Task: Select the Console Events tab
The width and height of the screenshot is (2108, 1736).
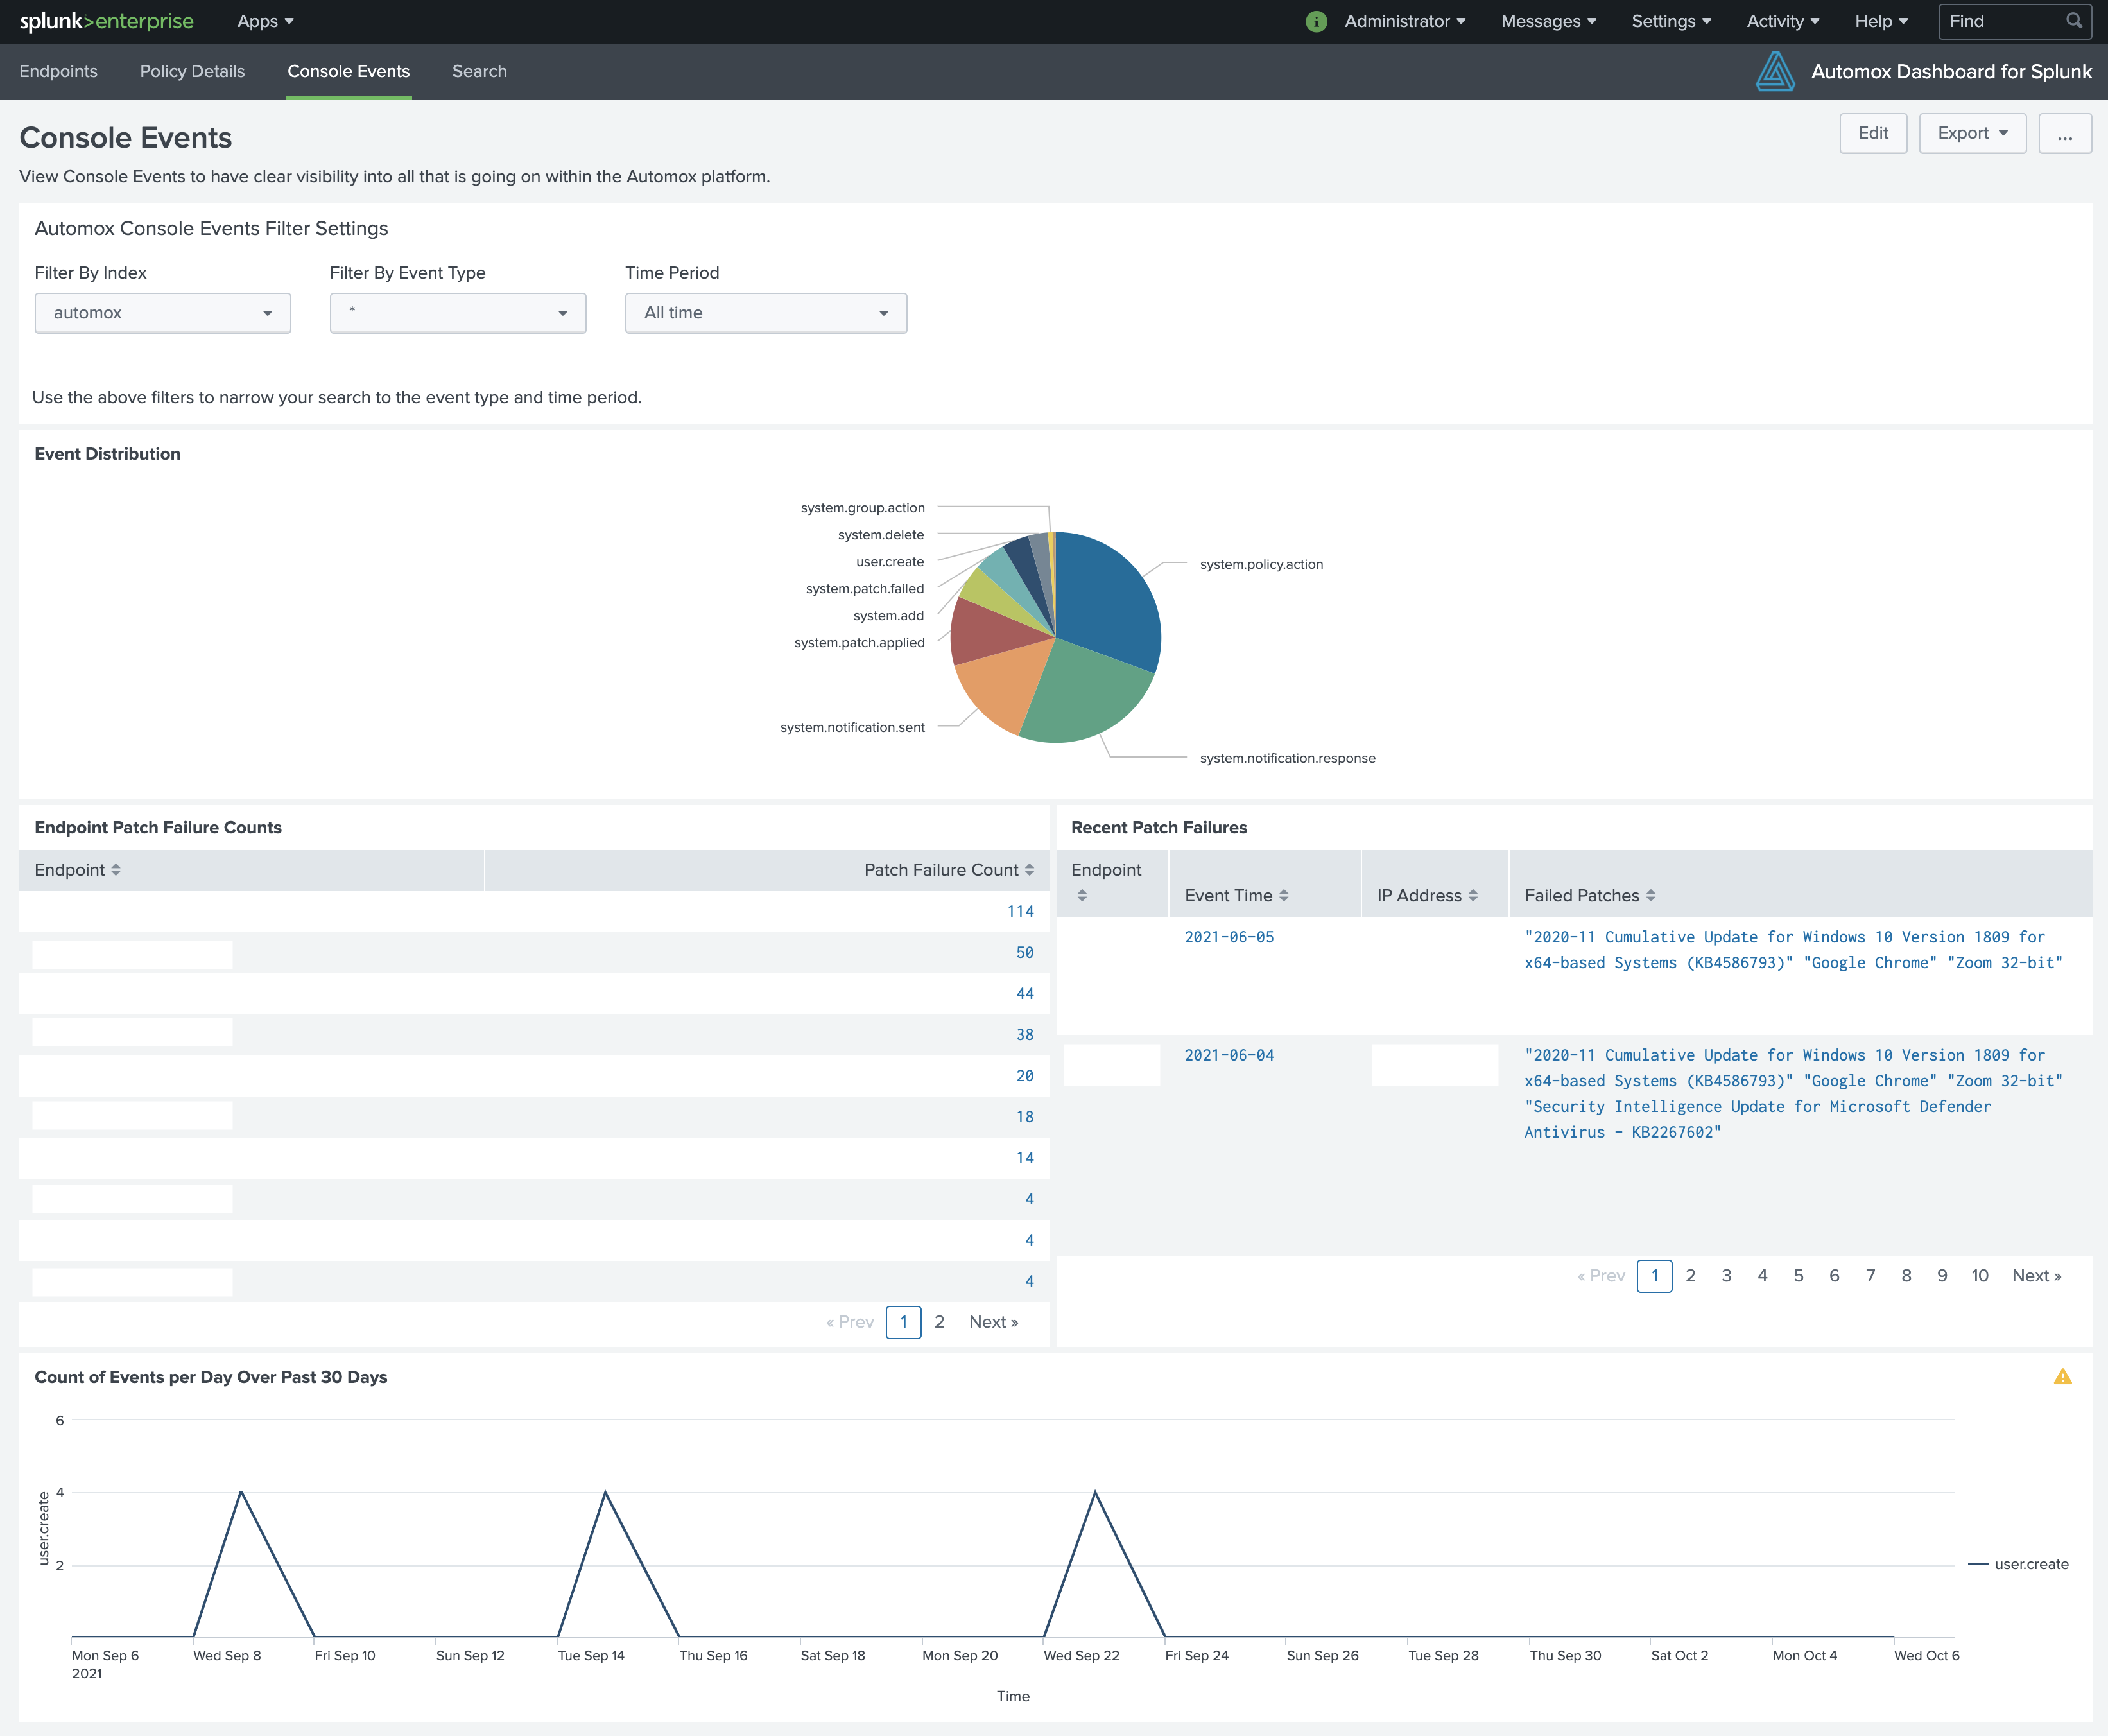Action: (x=348, y=71)
